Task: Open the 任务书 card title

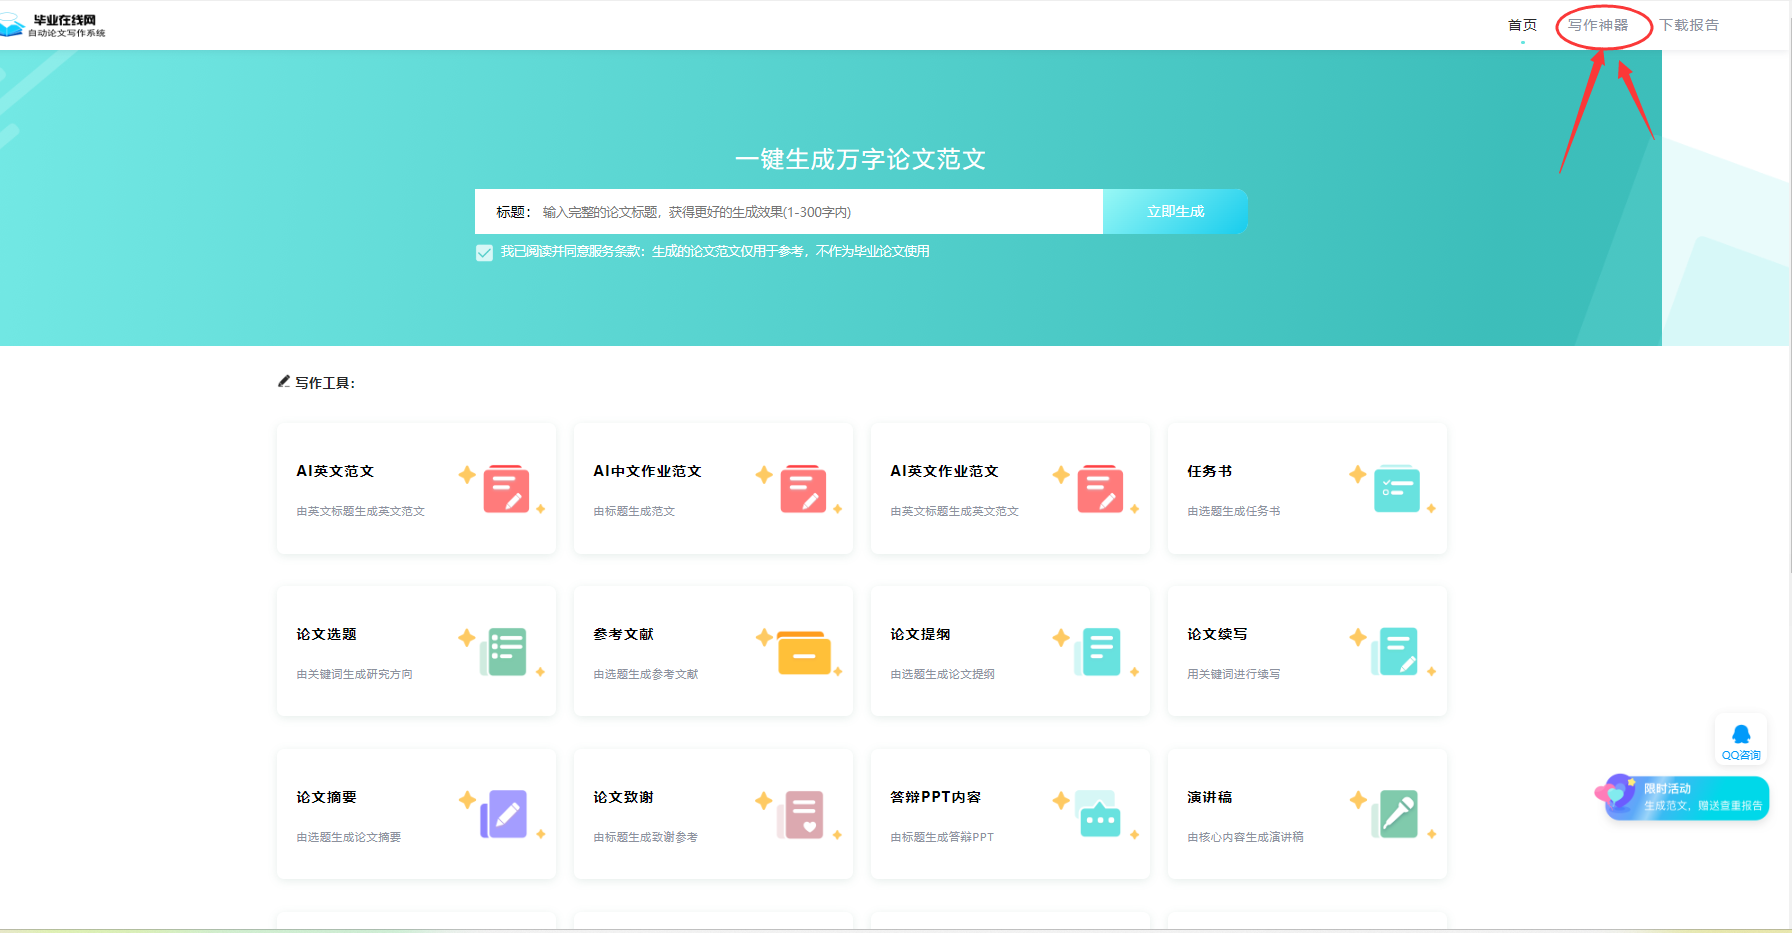Action: [x=1209, y=471]
